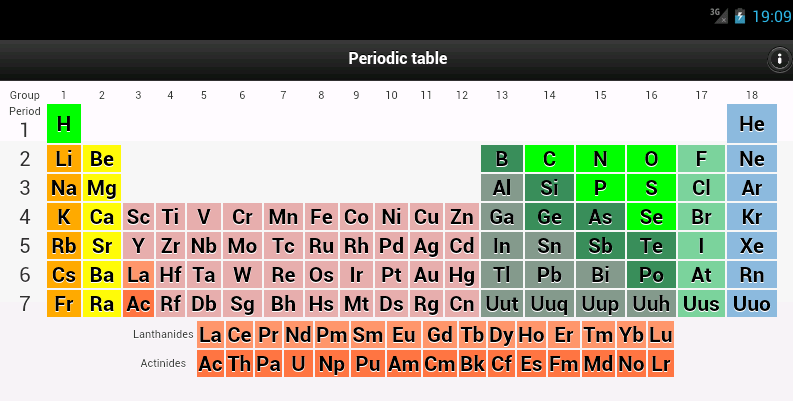793x401 pixels.
Task: Open the info button in title bar
Action: click(779, 59)
